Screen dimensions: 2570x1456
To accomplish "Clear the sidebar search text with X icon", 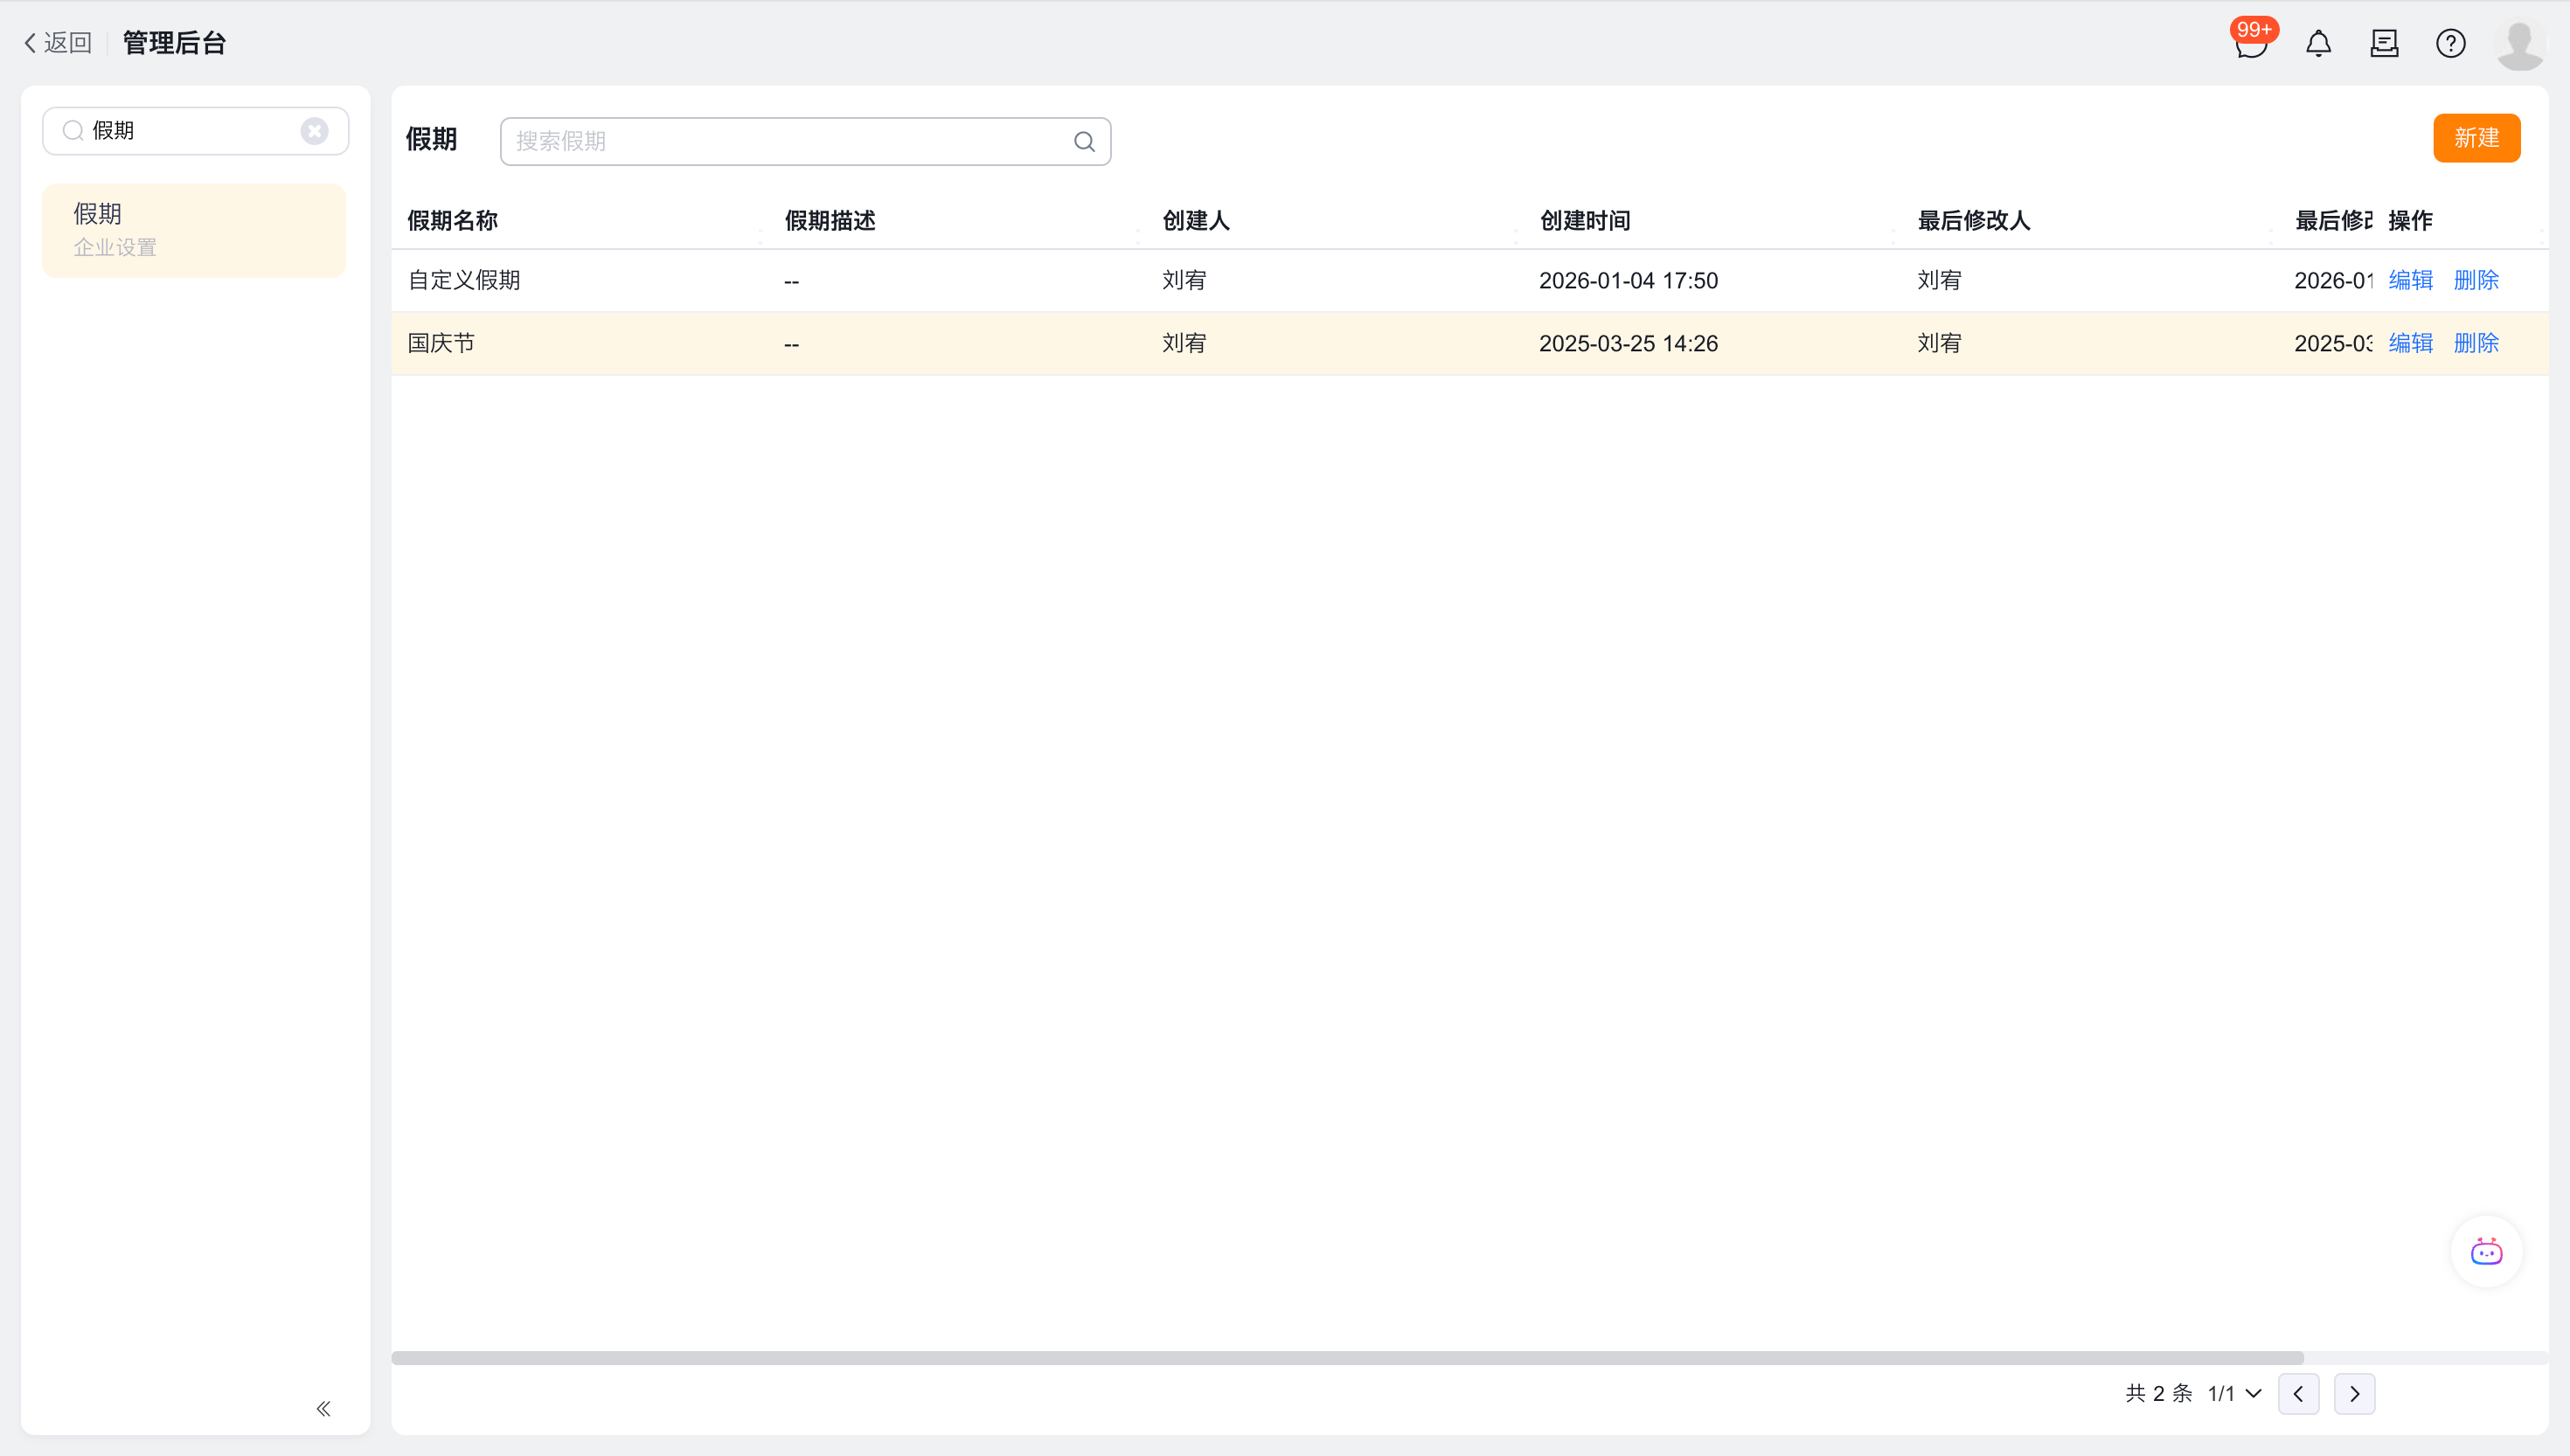I will pyautogui.click(x=314, y=131).
